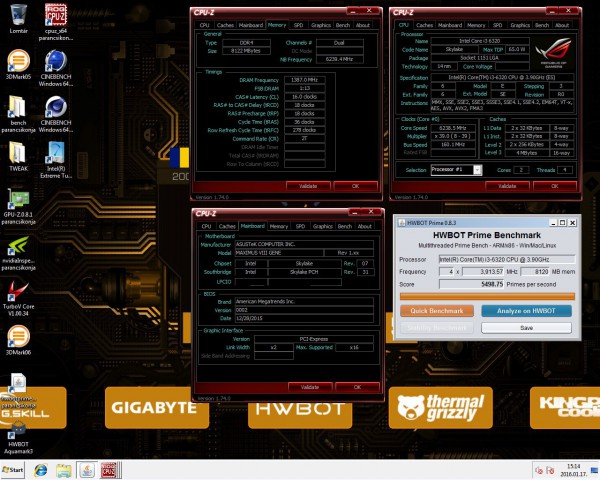Open the file explorer taskbar icon
Viewport: 600px width, 480px height.
64,470
